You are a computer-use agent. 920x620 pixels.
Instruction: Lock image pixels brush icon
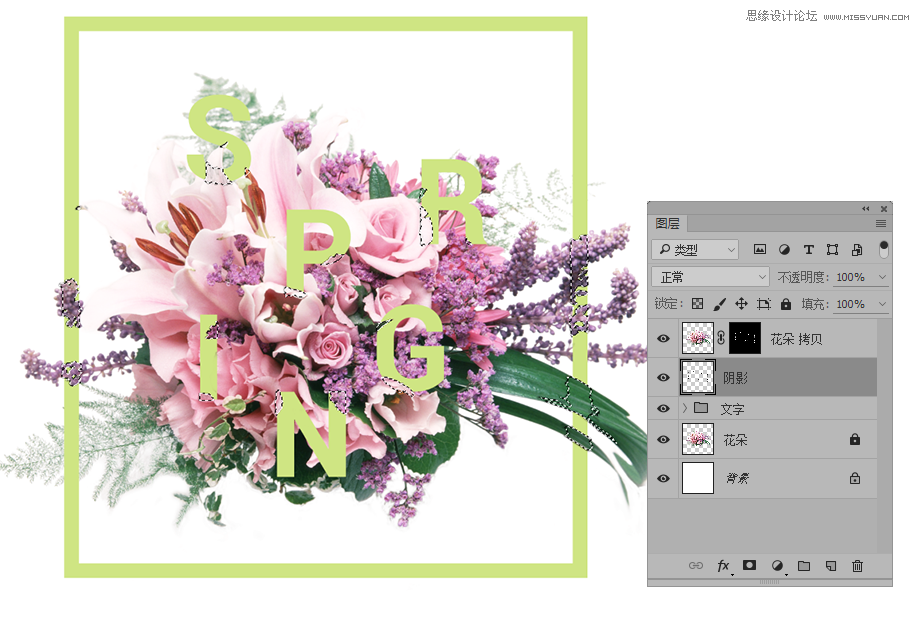click(719, 304)
